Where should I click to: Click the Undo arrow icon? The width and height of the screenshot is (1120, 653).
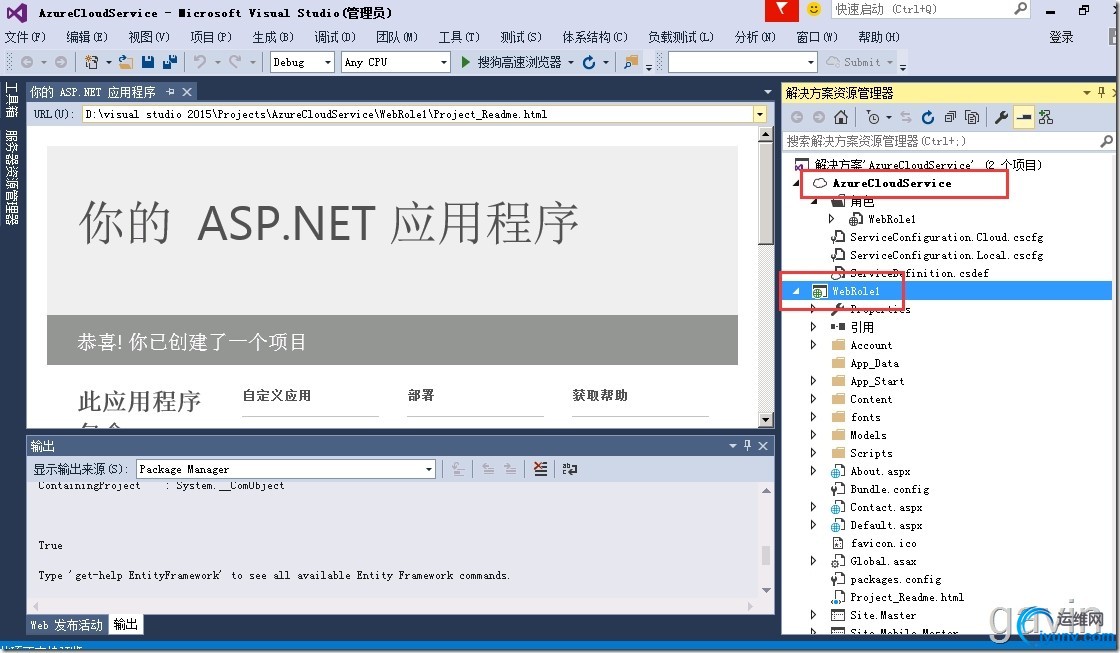click(200, 62)
